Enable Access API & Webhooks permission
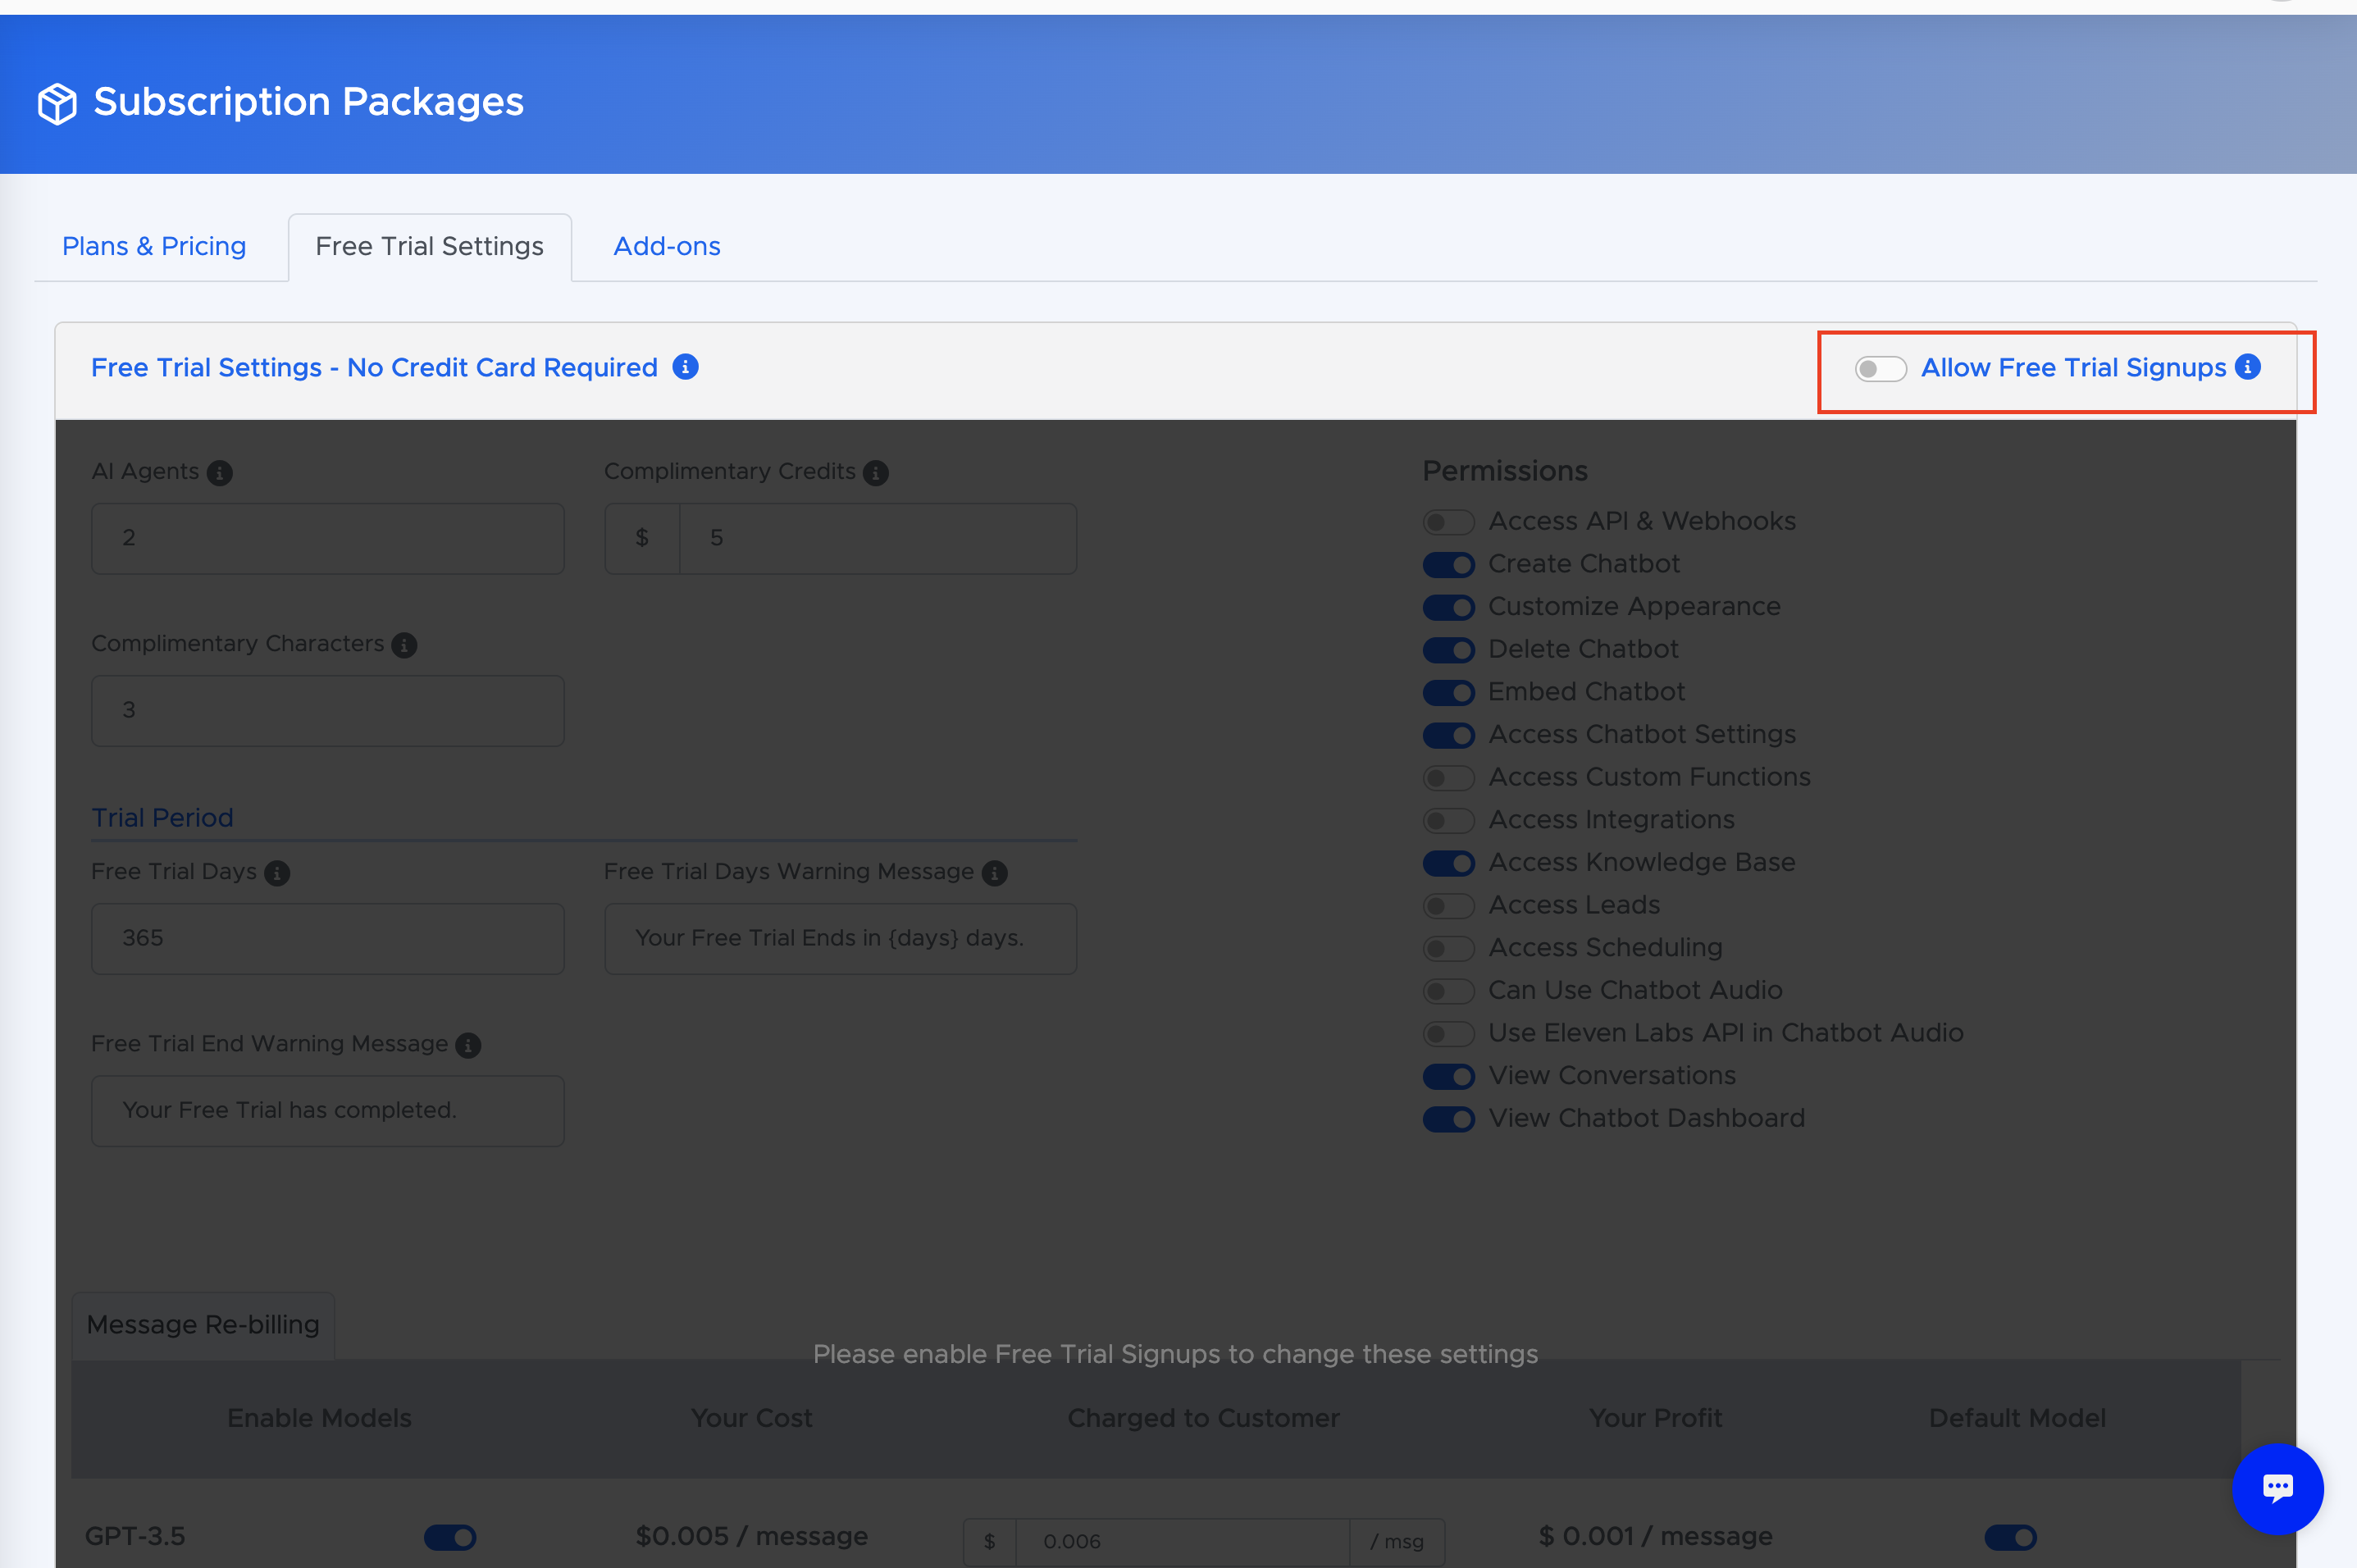This screenshot has width=2357, height=1568. 1448,522
